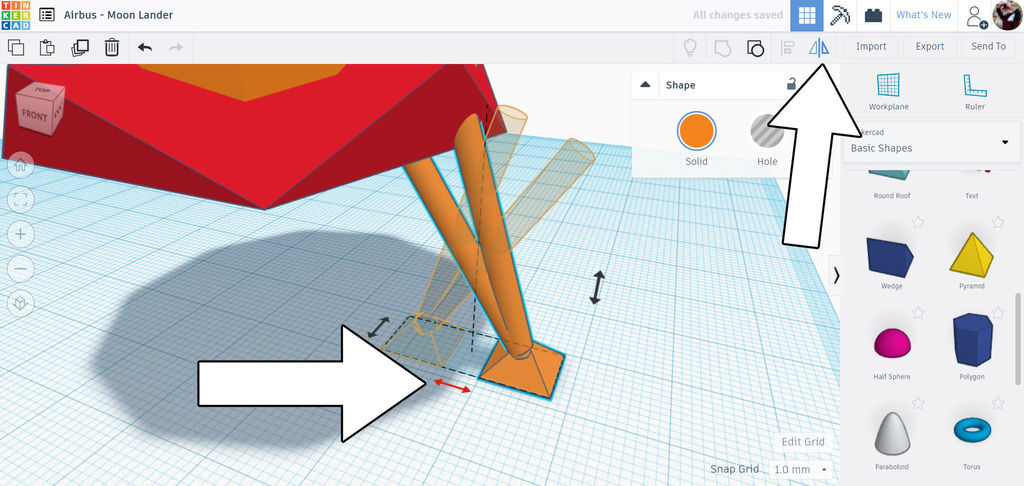The width and height of the screenshot is (1024, 486).
Task: Open user profile avatar
Action: 1007,15
